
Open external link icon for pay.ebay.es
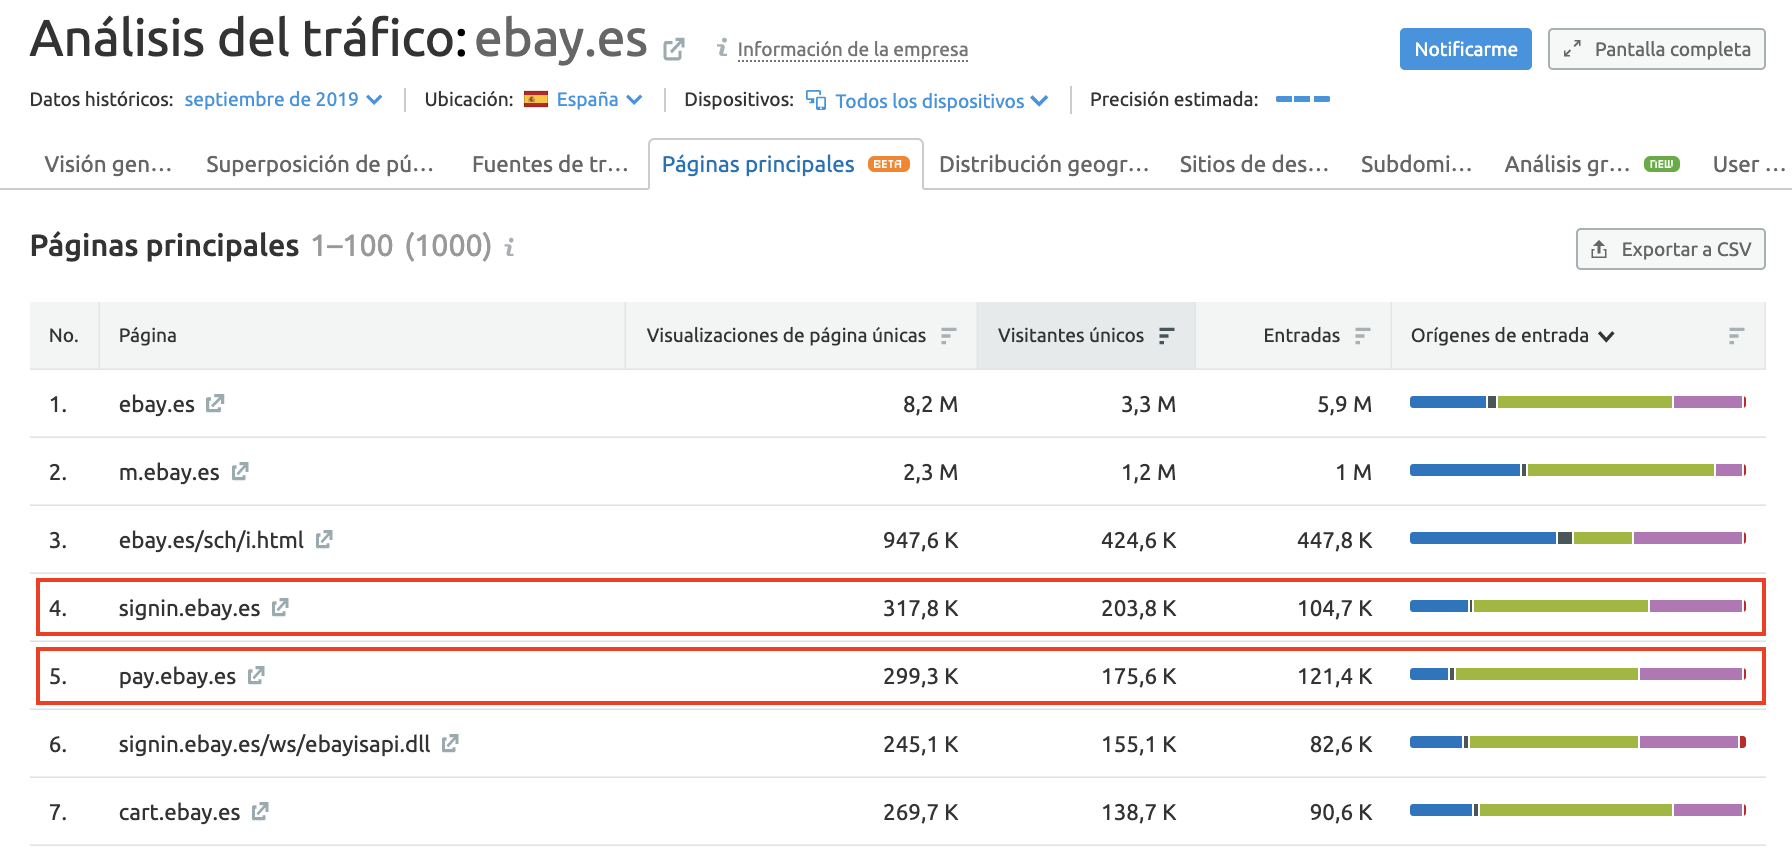coord(256,675)
